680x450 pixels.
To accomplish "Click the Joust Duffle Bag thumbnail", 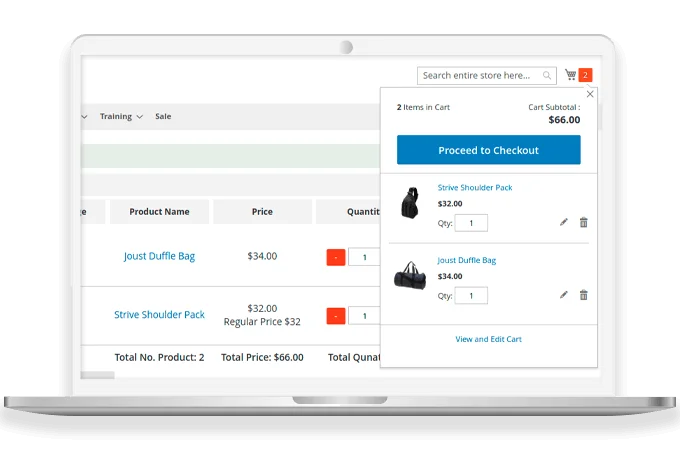I will tap(410, 276).
